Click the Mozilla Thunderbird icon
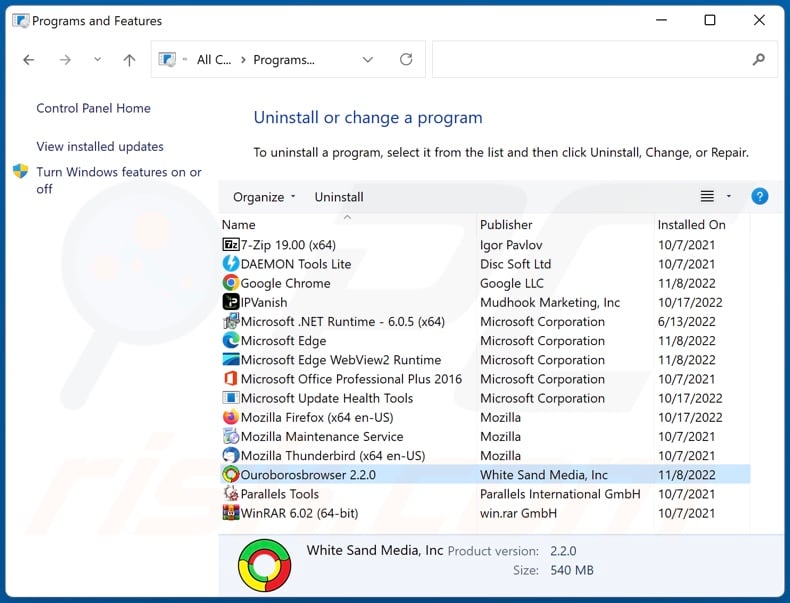The height and width of the screenshot is (603, 790). click(231, 455)
